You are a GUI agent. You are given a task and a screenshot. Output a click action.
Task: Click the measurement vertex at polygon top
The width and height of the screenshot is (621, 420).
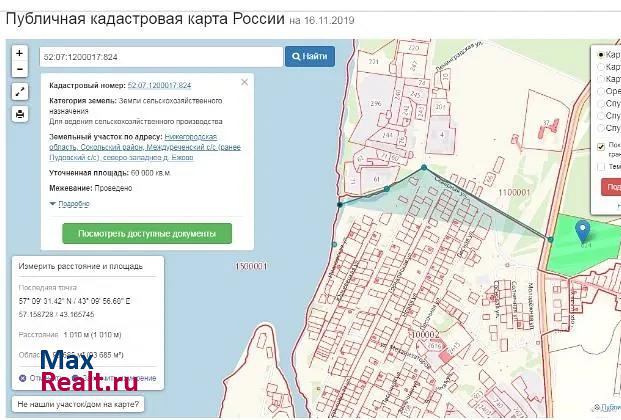tap(425, 167)
